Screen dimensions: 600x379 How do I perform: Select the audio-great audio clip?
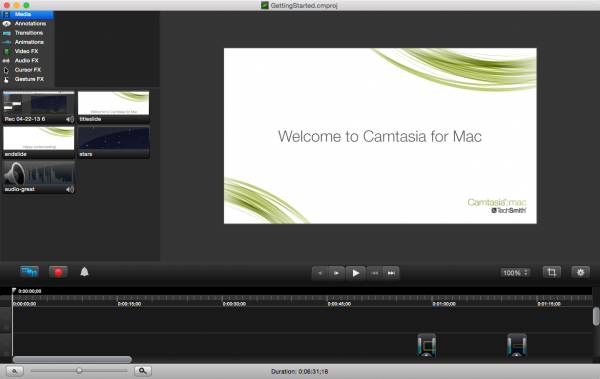39,177
